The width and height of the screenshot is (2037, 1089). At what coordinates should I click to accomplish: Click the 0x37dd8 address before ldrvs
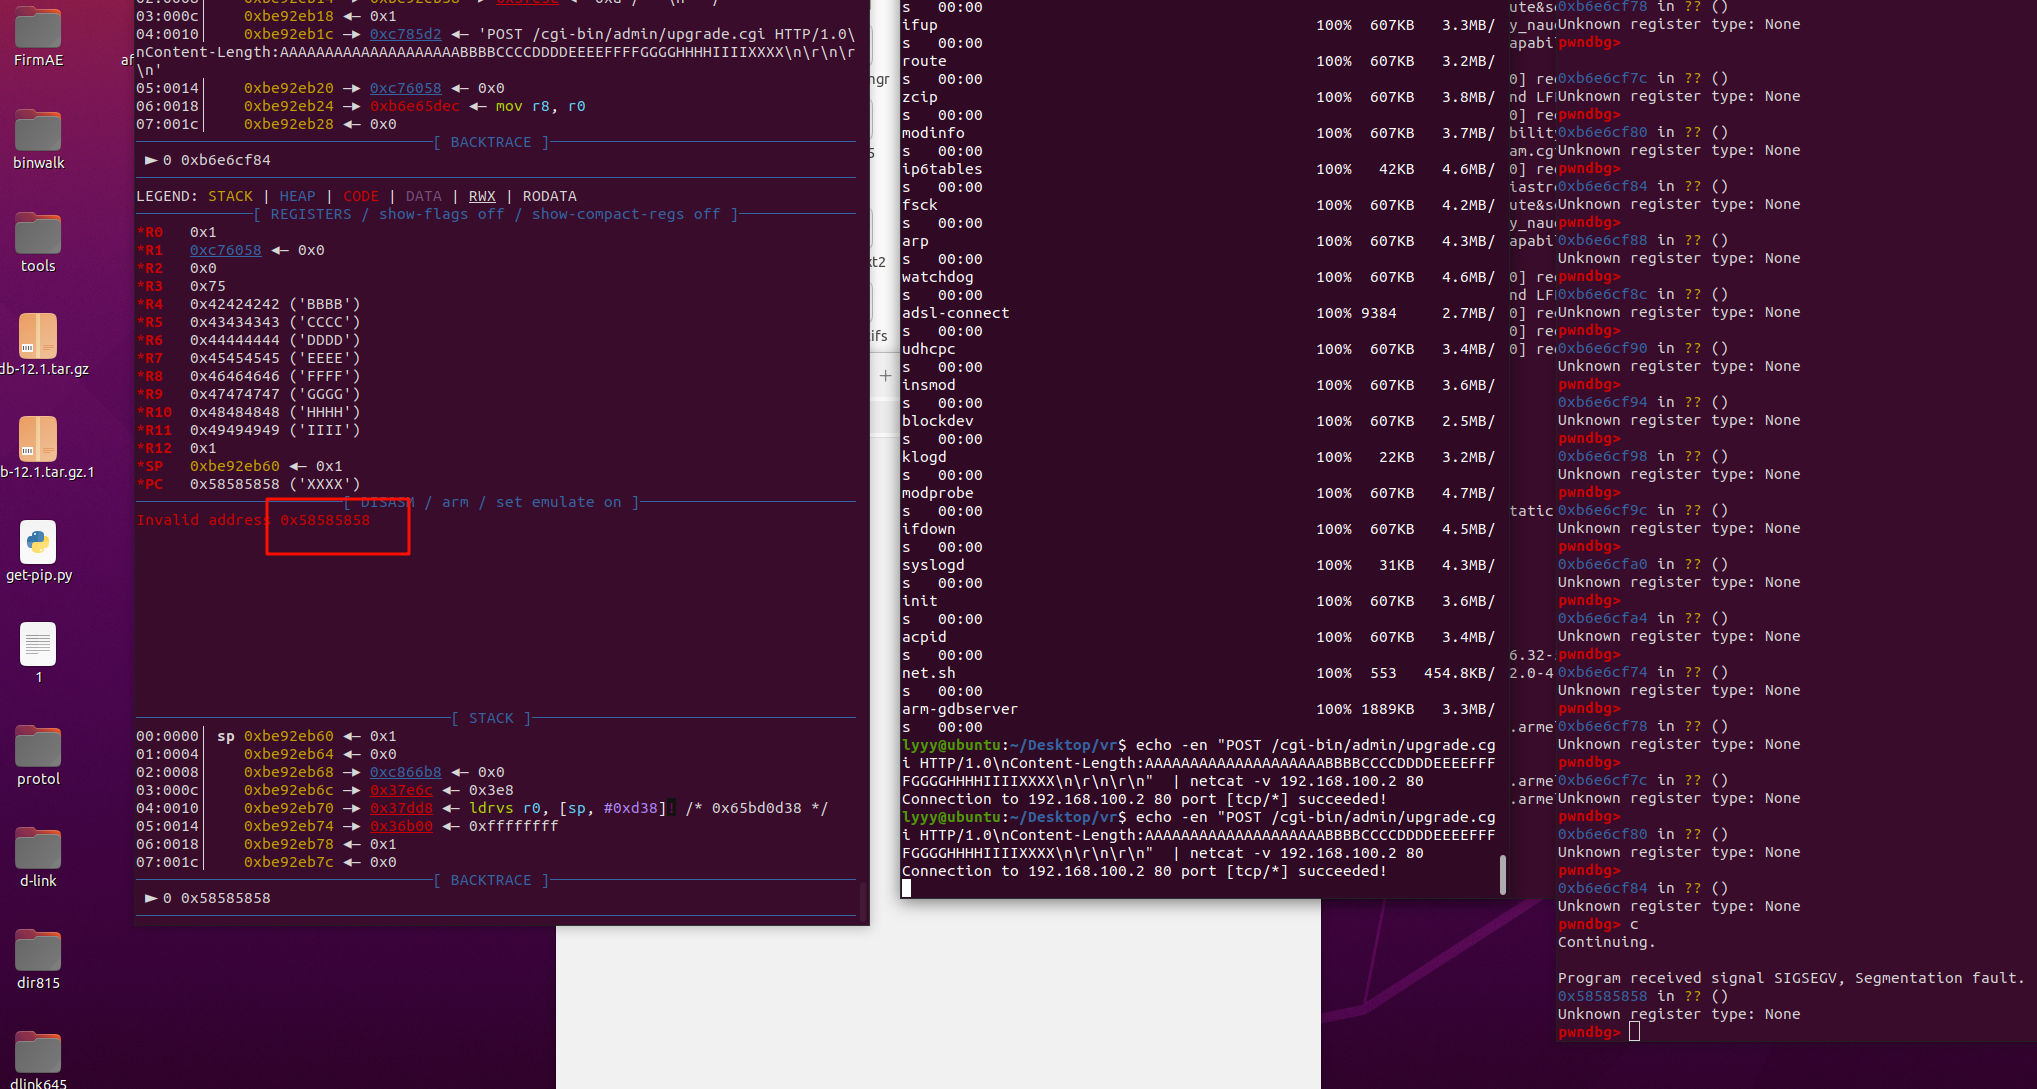click(401, 808)
